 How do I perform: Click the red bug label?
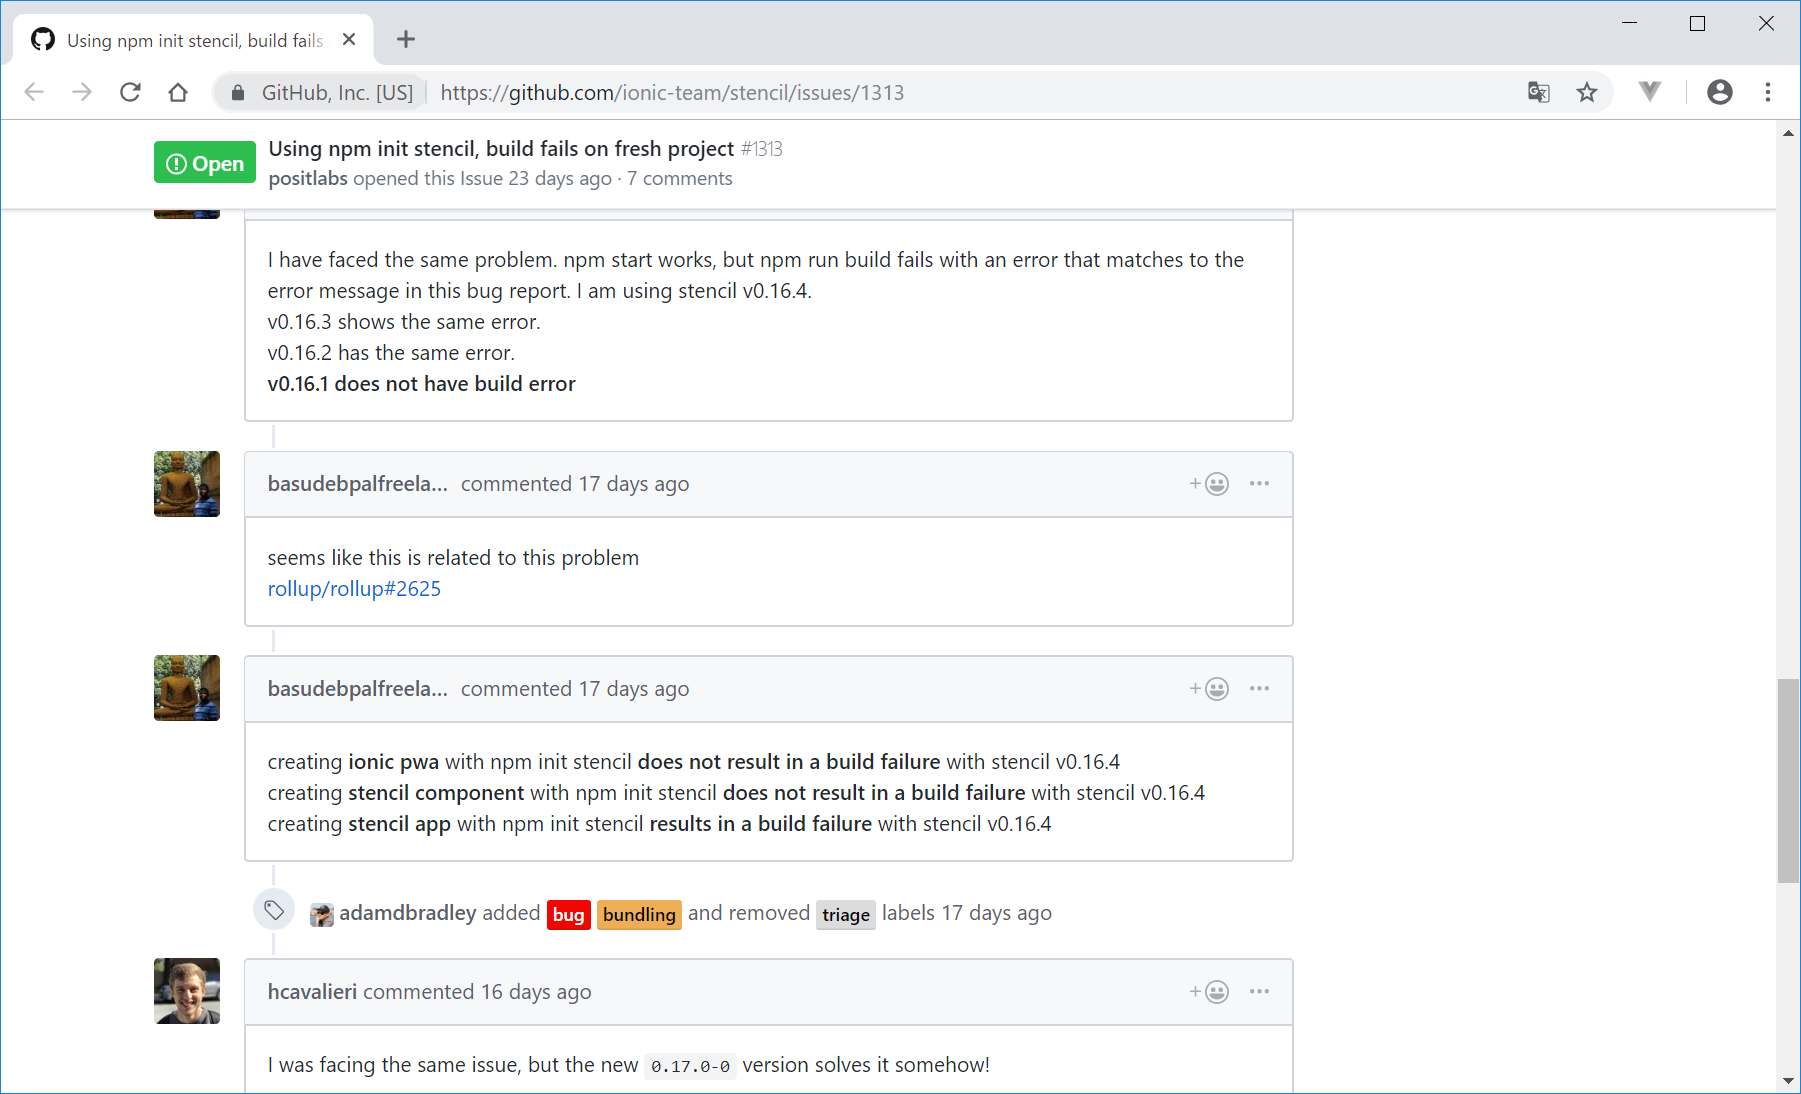(568, 915)
